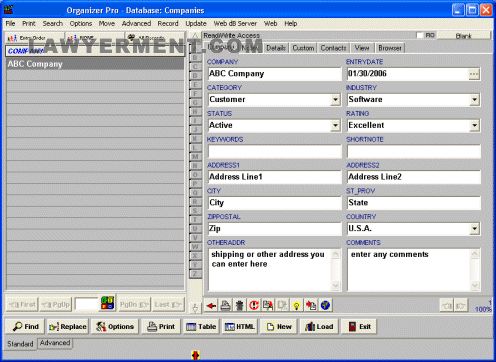Open the Table view button
496x362 pixels.
201,327
